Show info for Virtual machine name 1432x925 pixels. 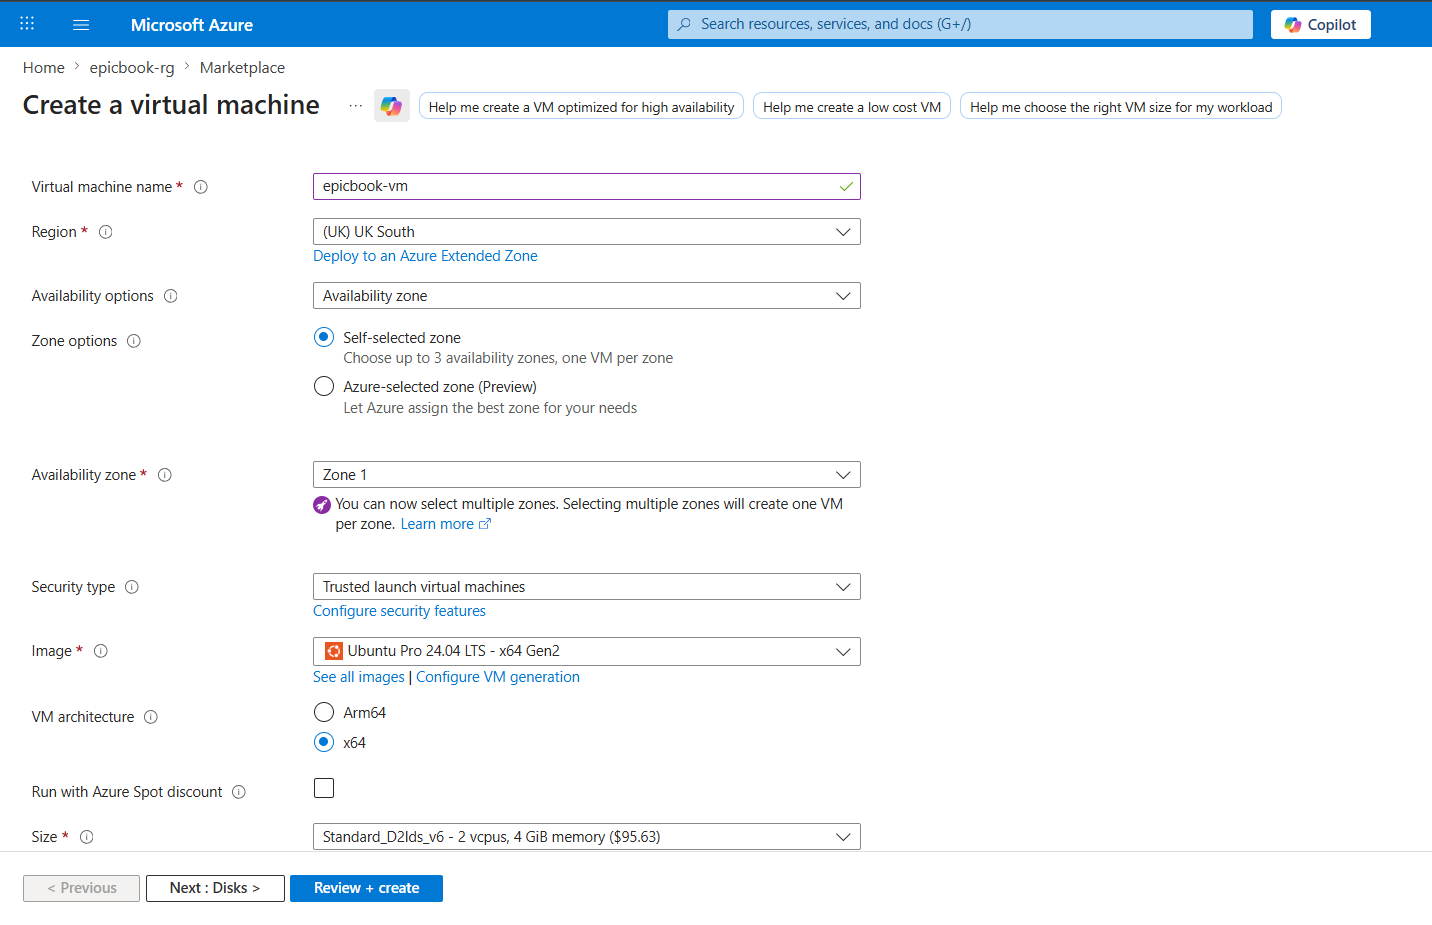[201, 187]
